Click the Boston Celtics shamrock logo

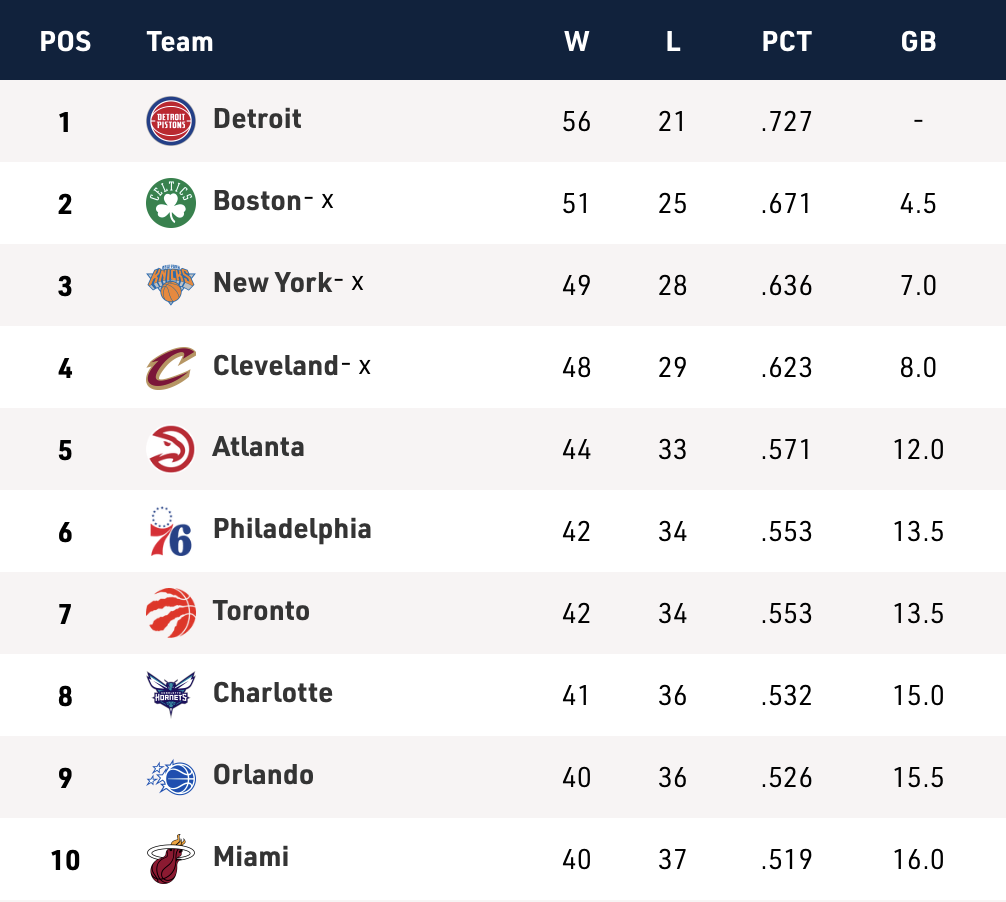pyautogui.click(x=171, y=203)
